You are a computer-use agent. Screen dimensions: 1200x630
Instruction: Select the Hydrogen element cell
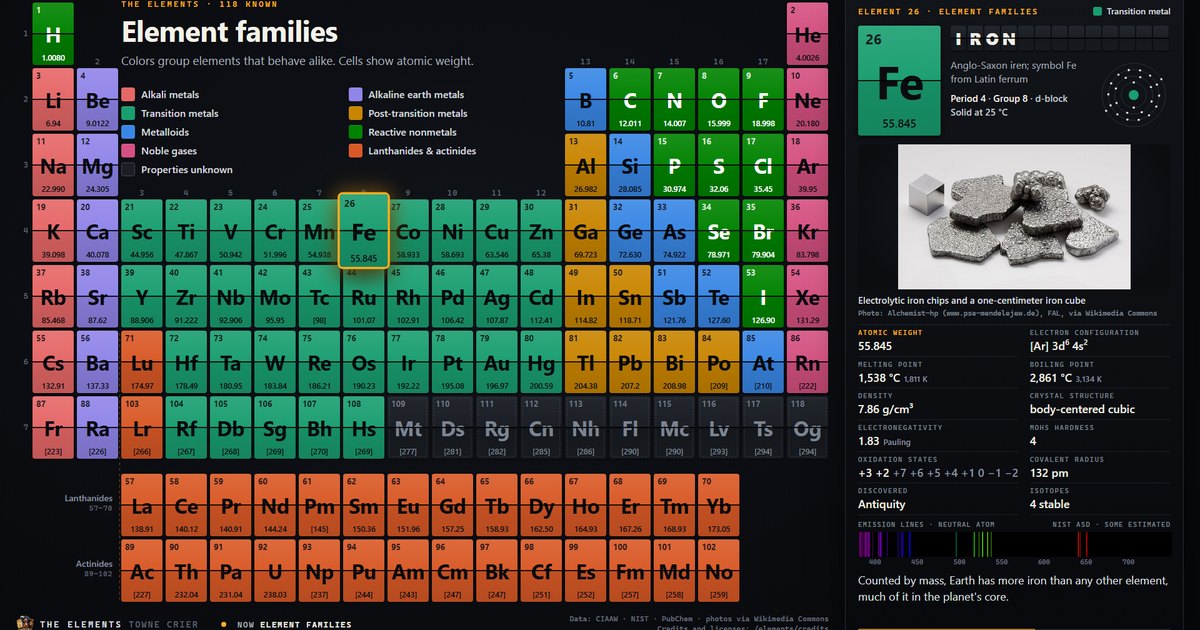53,35
